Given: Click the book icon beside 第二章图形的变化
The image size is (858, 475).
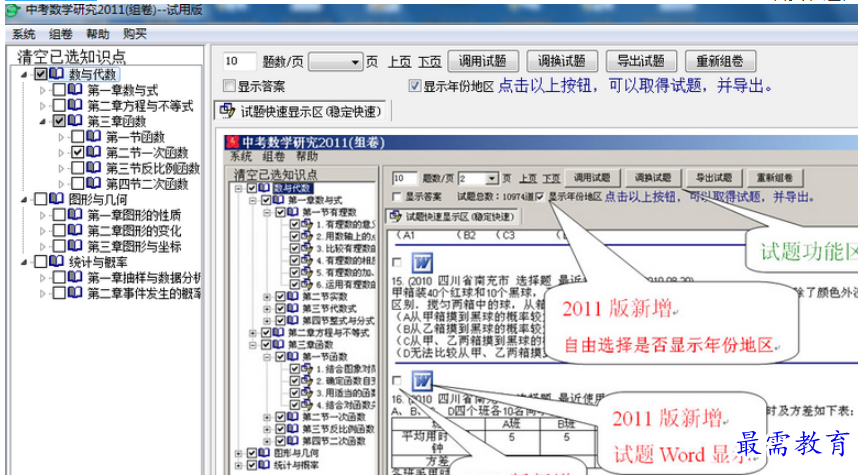Looking at the screenshot, I should 75,230.
